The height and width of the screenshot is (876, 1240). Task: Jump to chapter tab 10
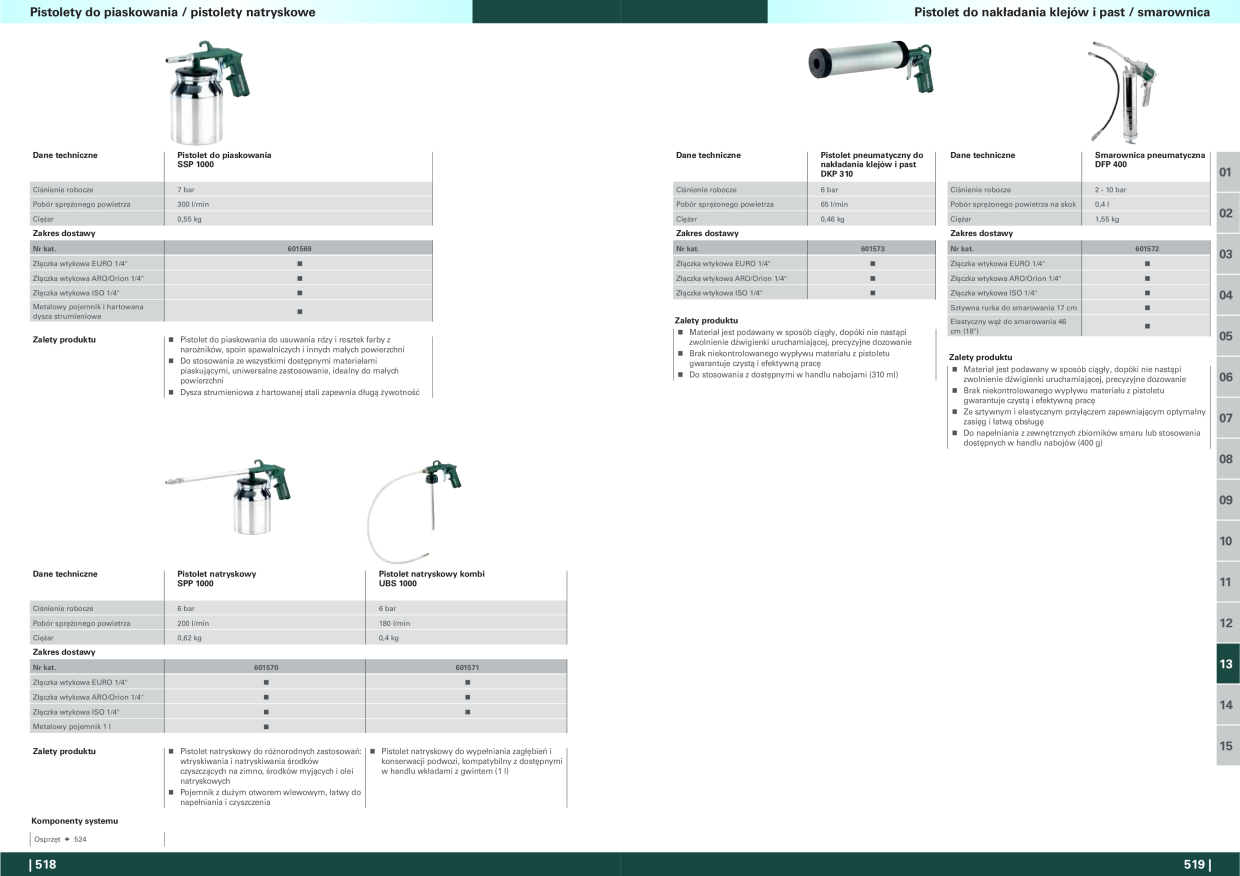[1227, 541]
